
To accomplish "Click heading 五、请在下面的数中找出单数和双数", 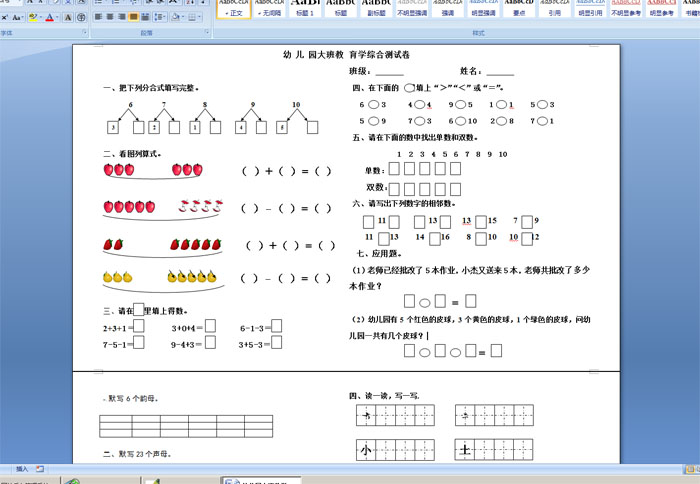I will tap(415, 138).
